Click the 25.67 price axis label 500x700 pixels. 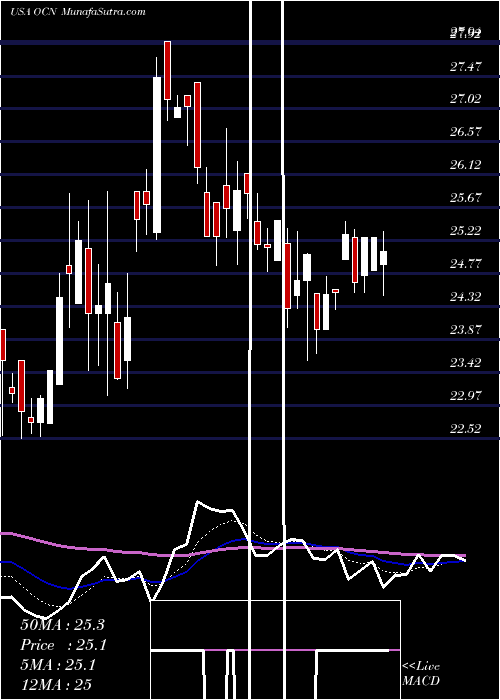tap(466, 198)
